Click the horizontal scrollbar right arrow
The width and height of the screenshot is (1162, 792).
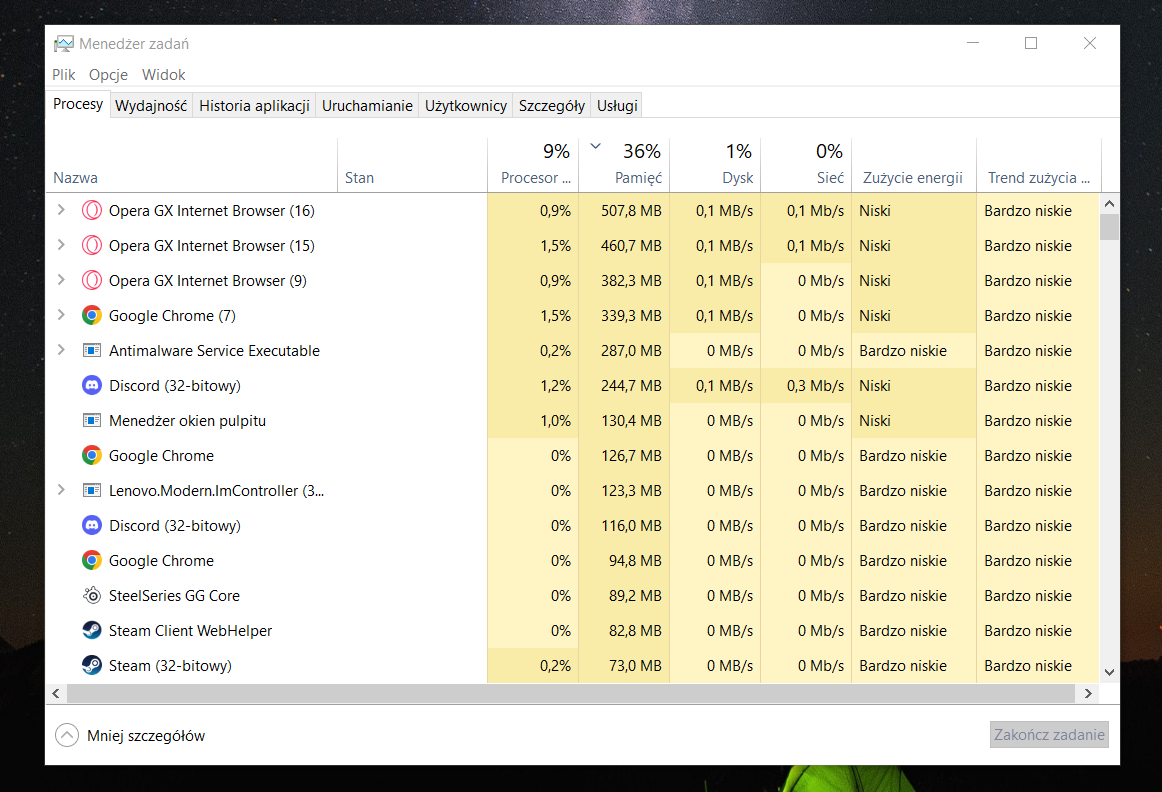point(1088,693)
